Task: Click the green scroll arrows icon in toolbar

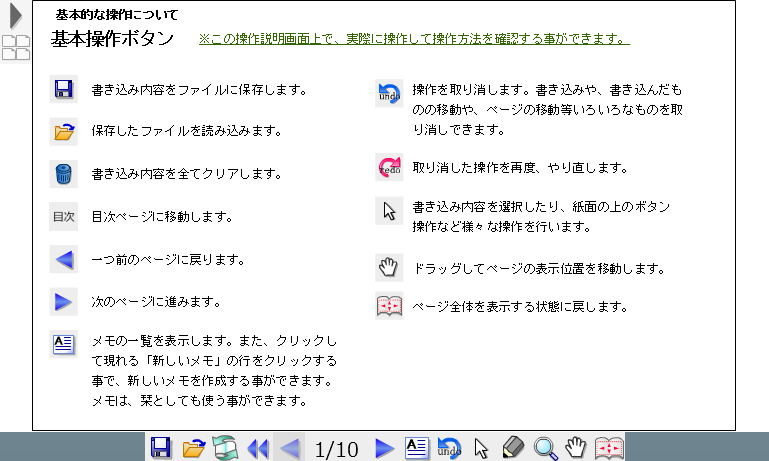Action: tap(225, 448)
